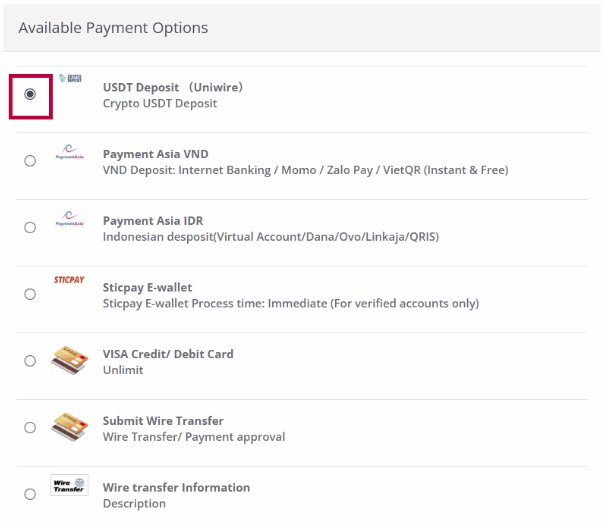The image size is (607, 523).
Task: Click the VISA credit card icon
Action: coord(70,360)
